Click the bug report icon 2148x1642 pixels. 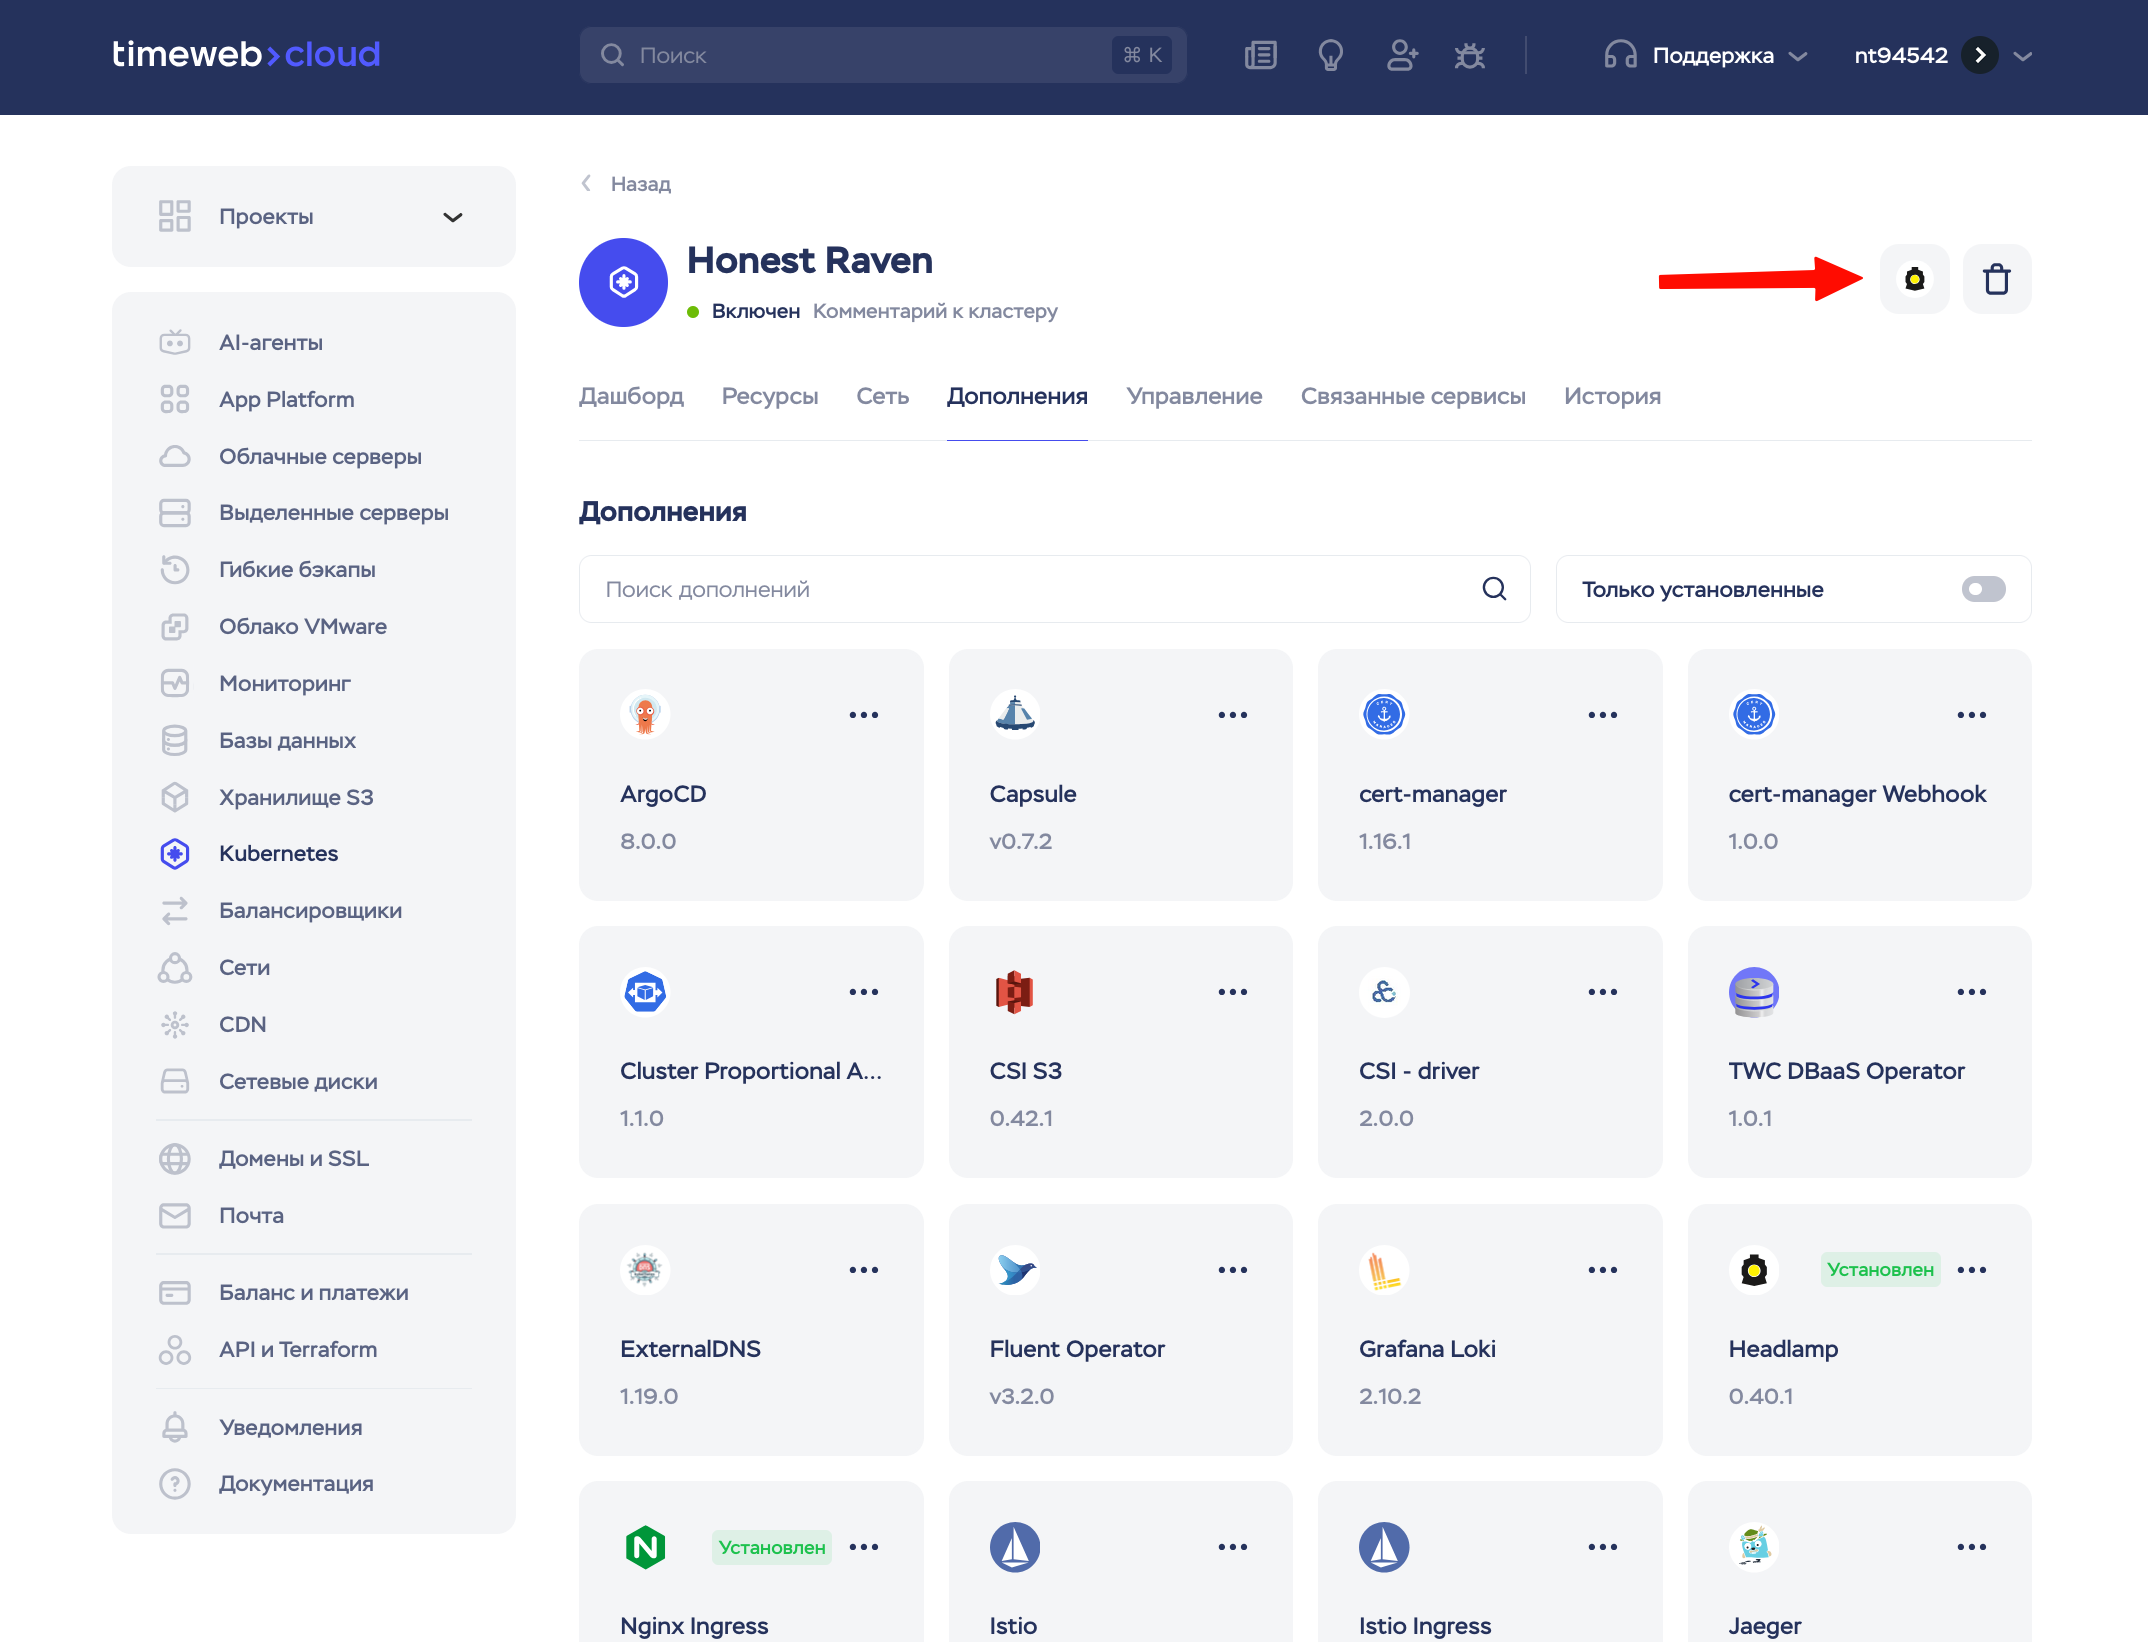tap(1469, 55)
